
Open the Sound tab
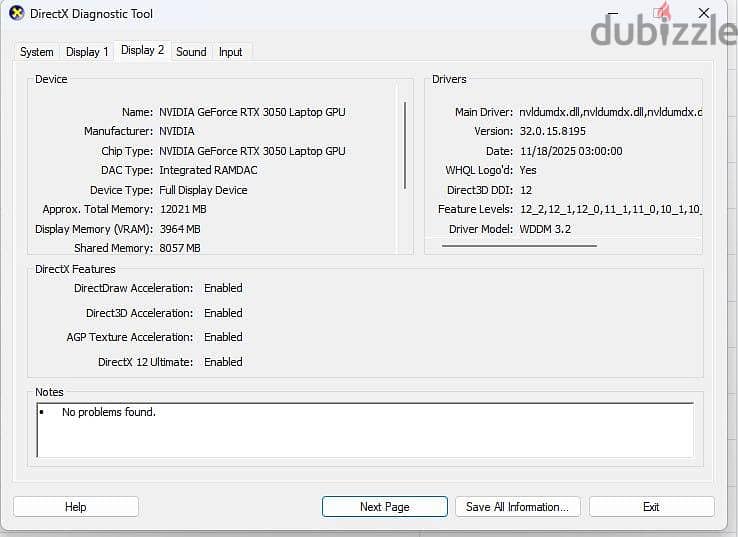pyautogui.click(x=191, y=52)
